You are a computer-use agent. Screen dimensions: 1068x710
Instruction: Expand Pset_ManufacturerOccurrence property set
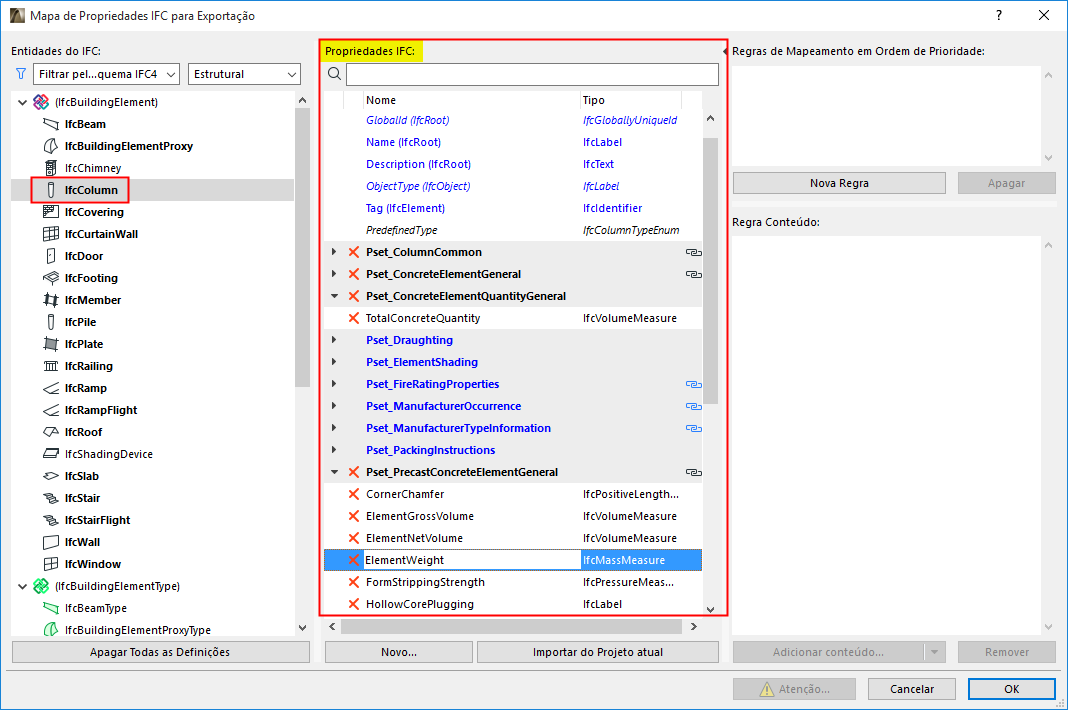coord(334,406)
